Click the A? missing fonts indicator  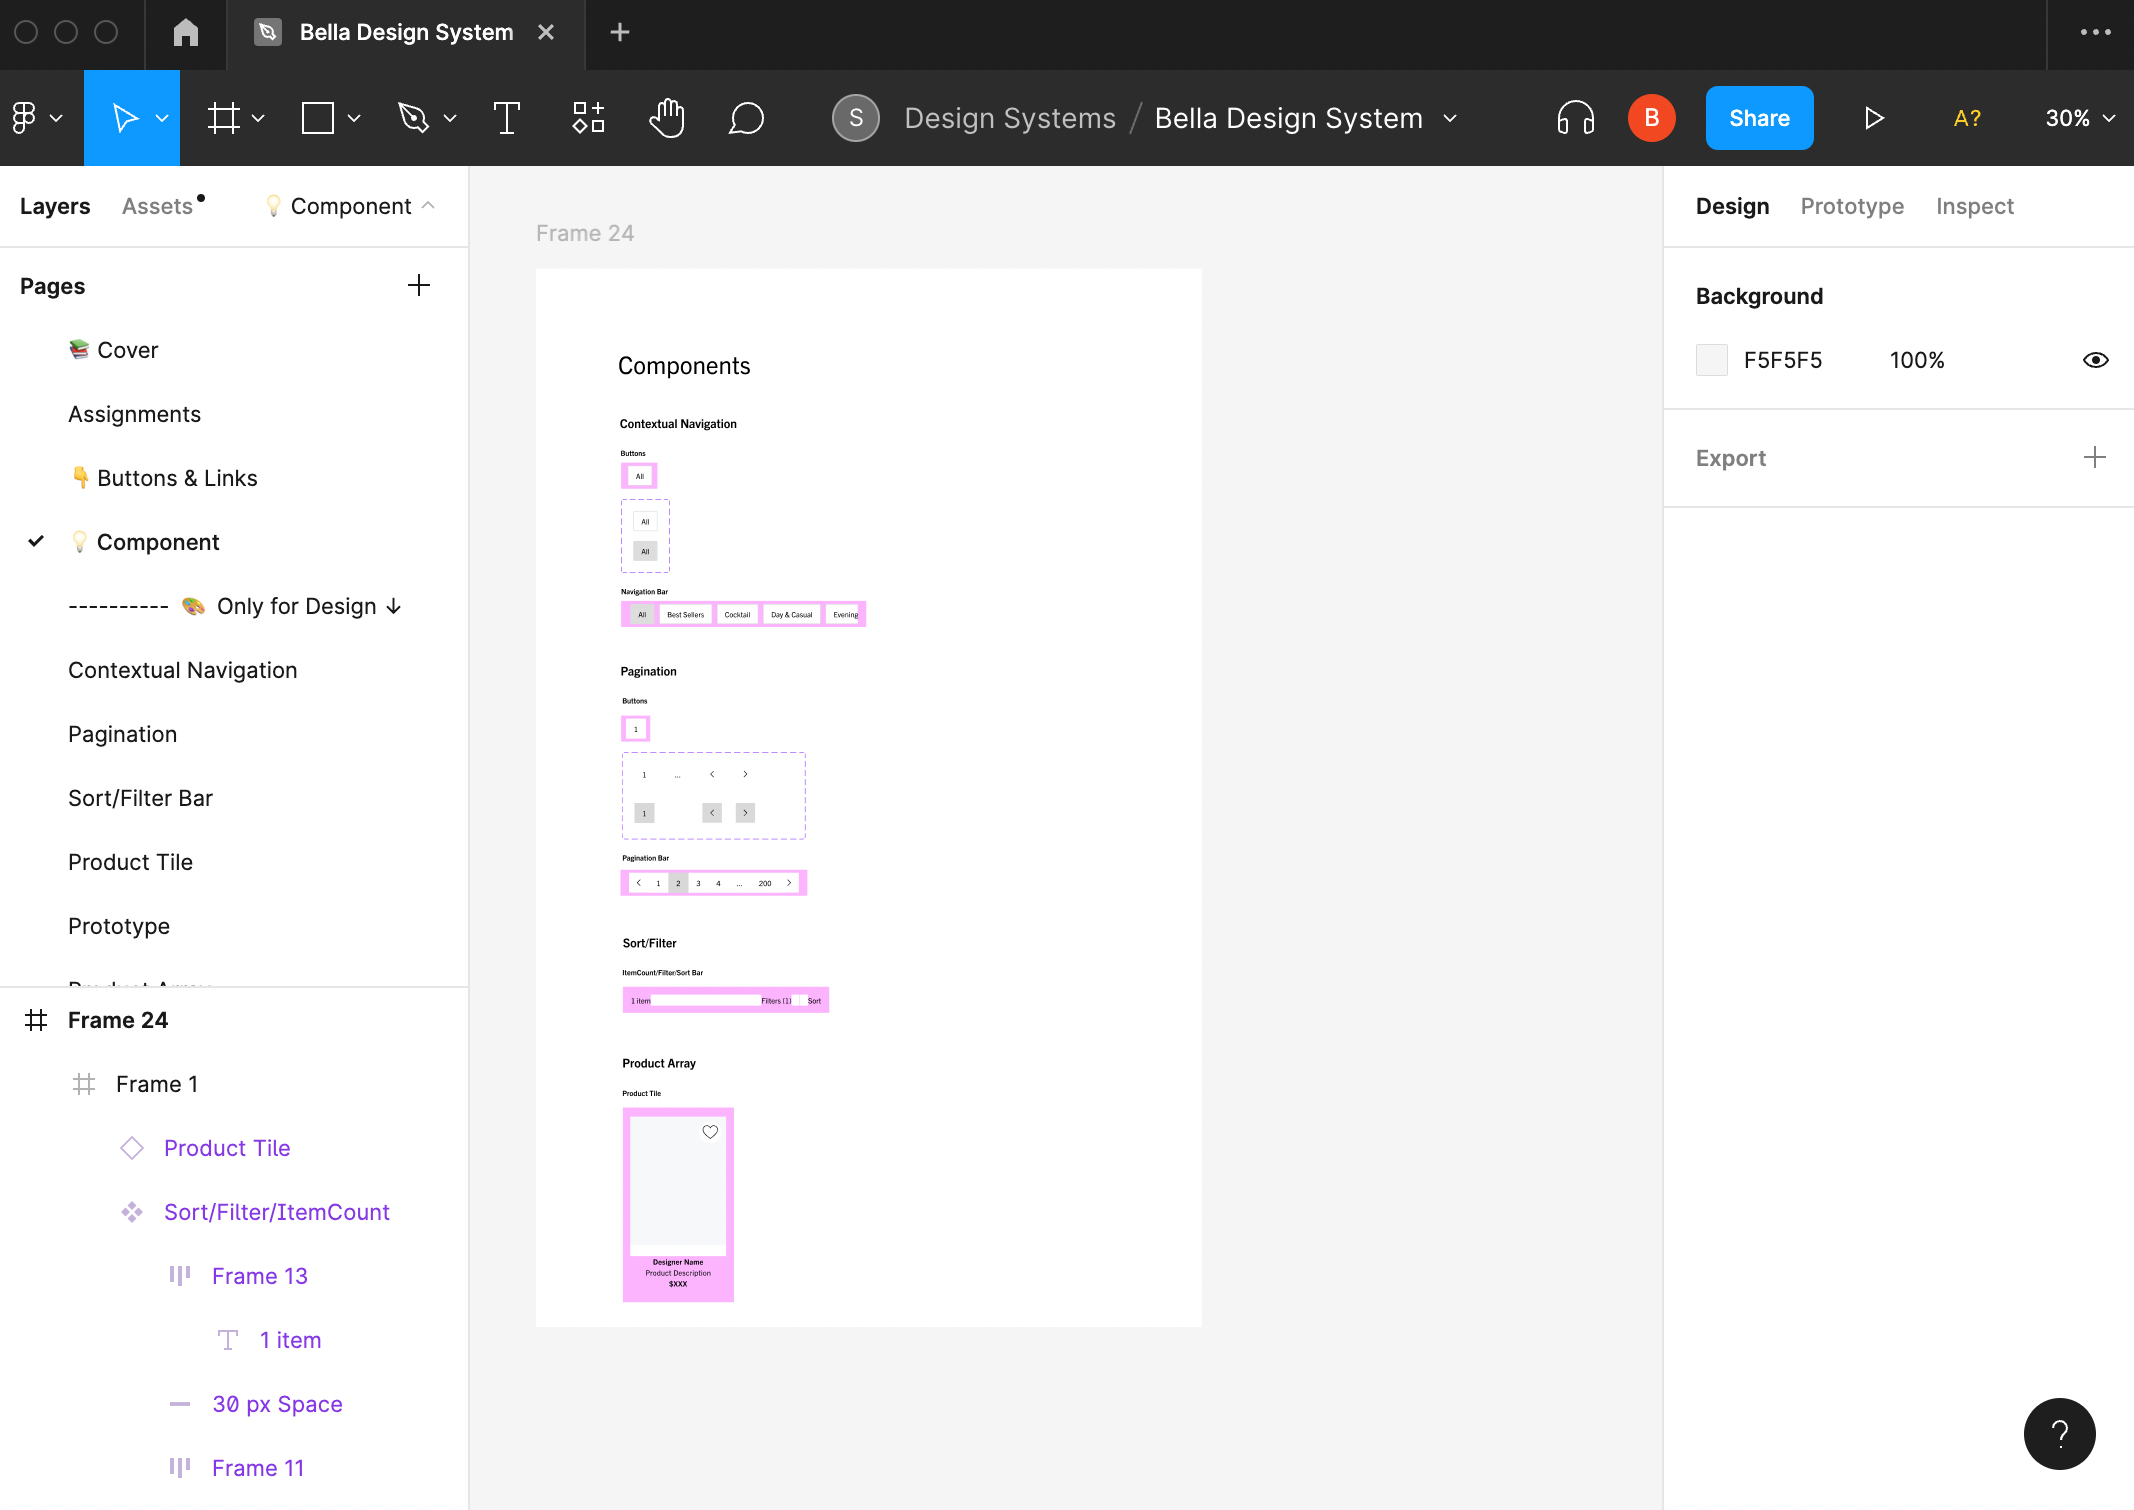[1967, 118]
